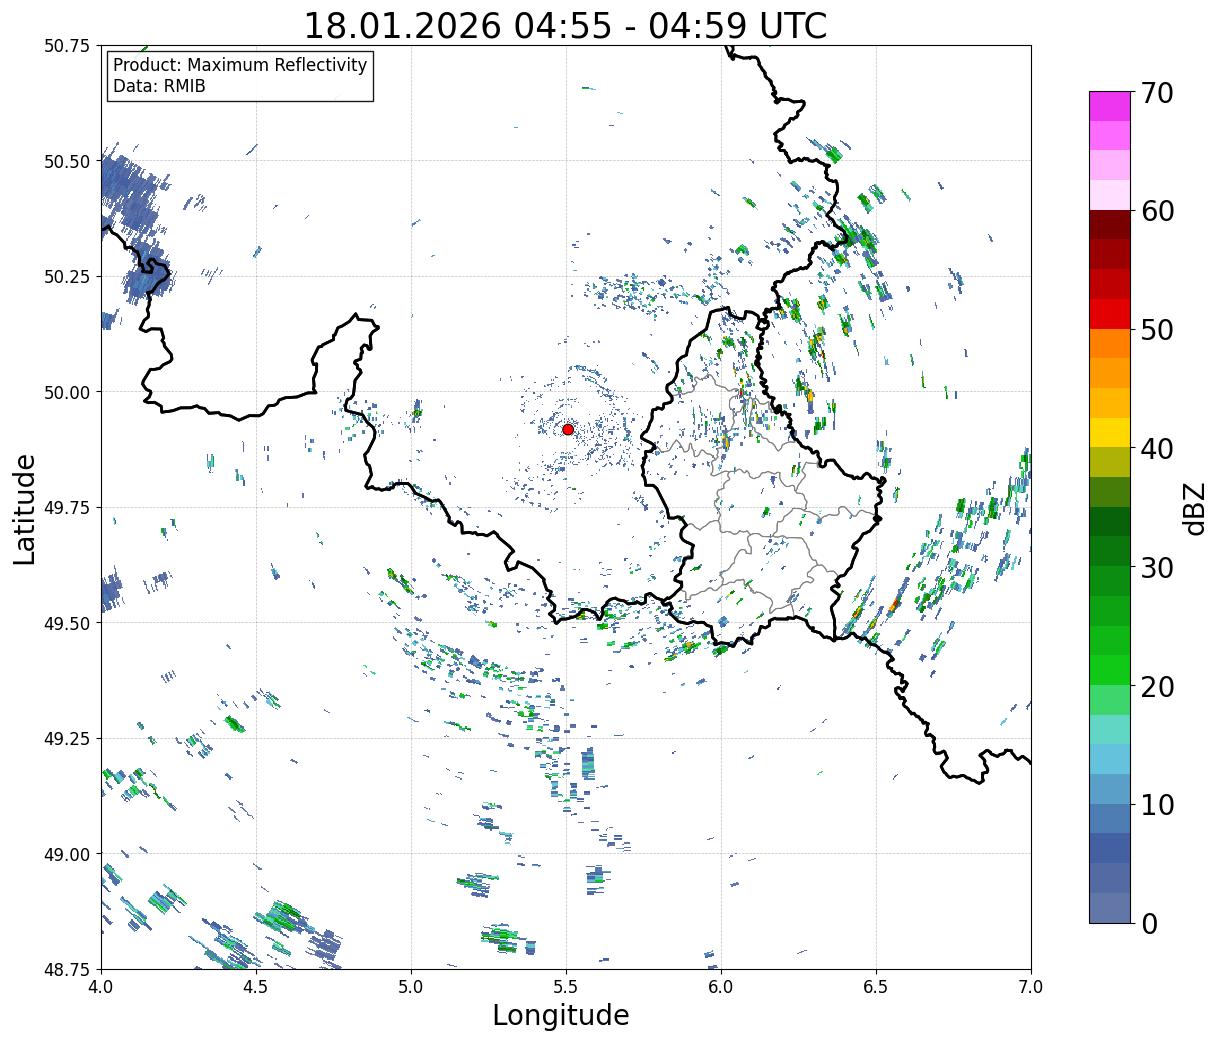Screen dimensions: 1219x1040
Task: Click the 0 tick on colorbar
Action: coord(1148,923)
